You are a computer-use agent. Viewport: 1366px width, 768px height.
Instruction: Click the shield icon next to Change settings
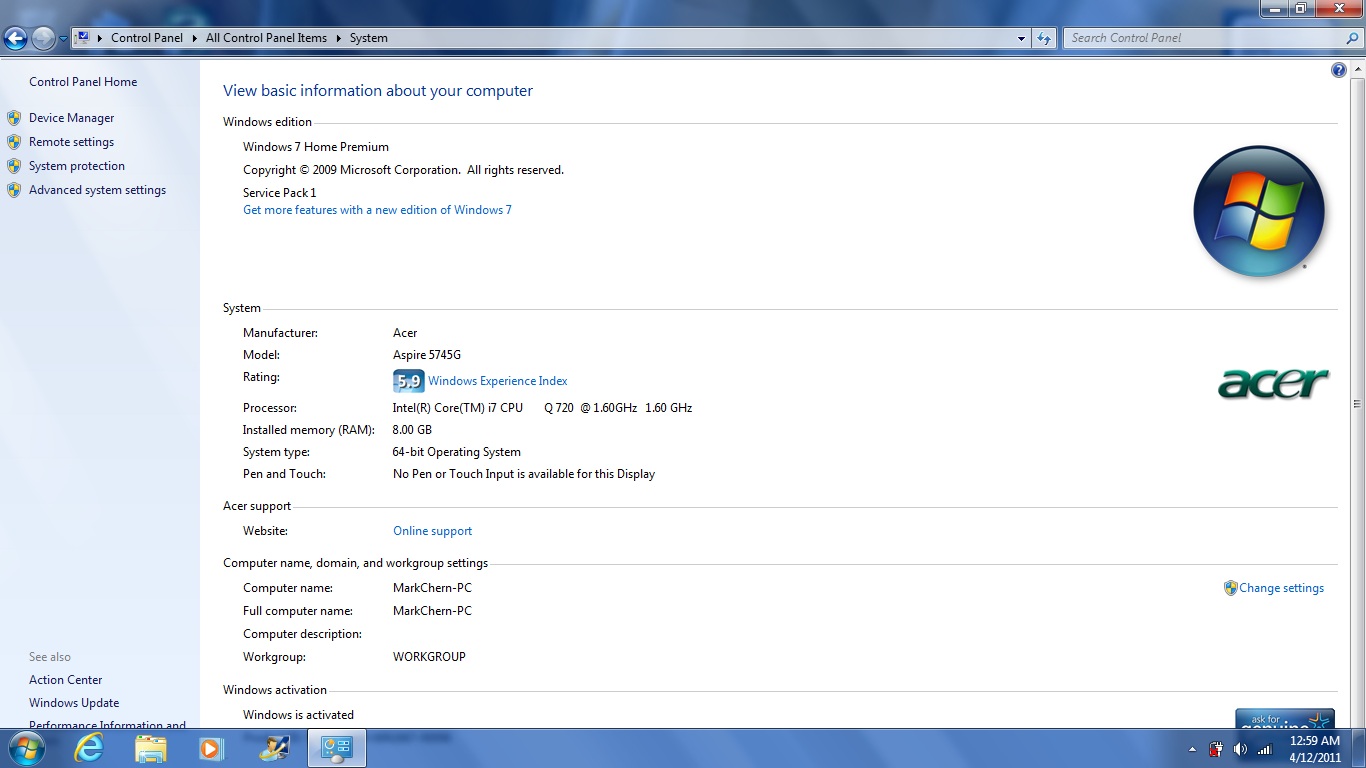[1231, 588]
